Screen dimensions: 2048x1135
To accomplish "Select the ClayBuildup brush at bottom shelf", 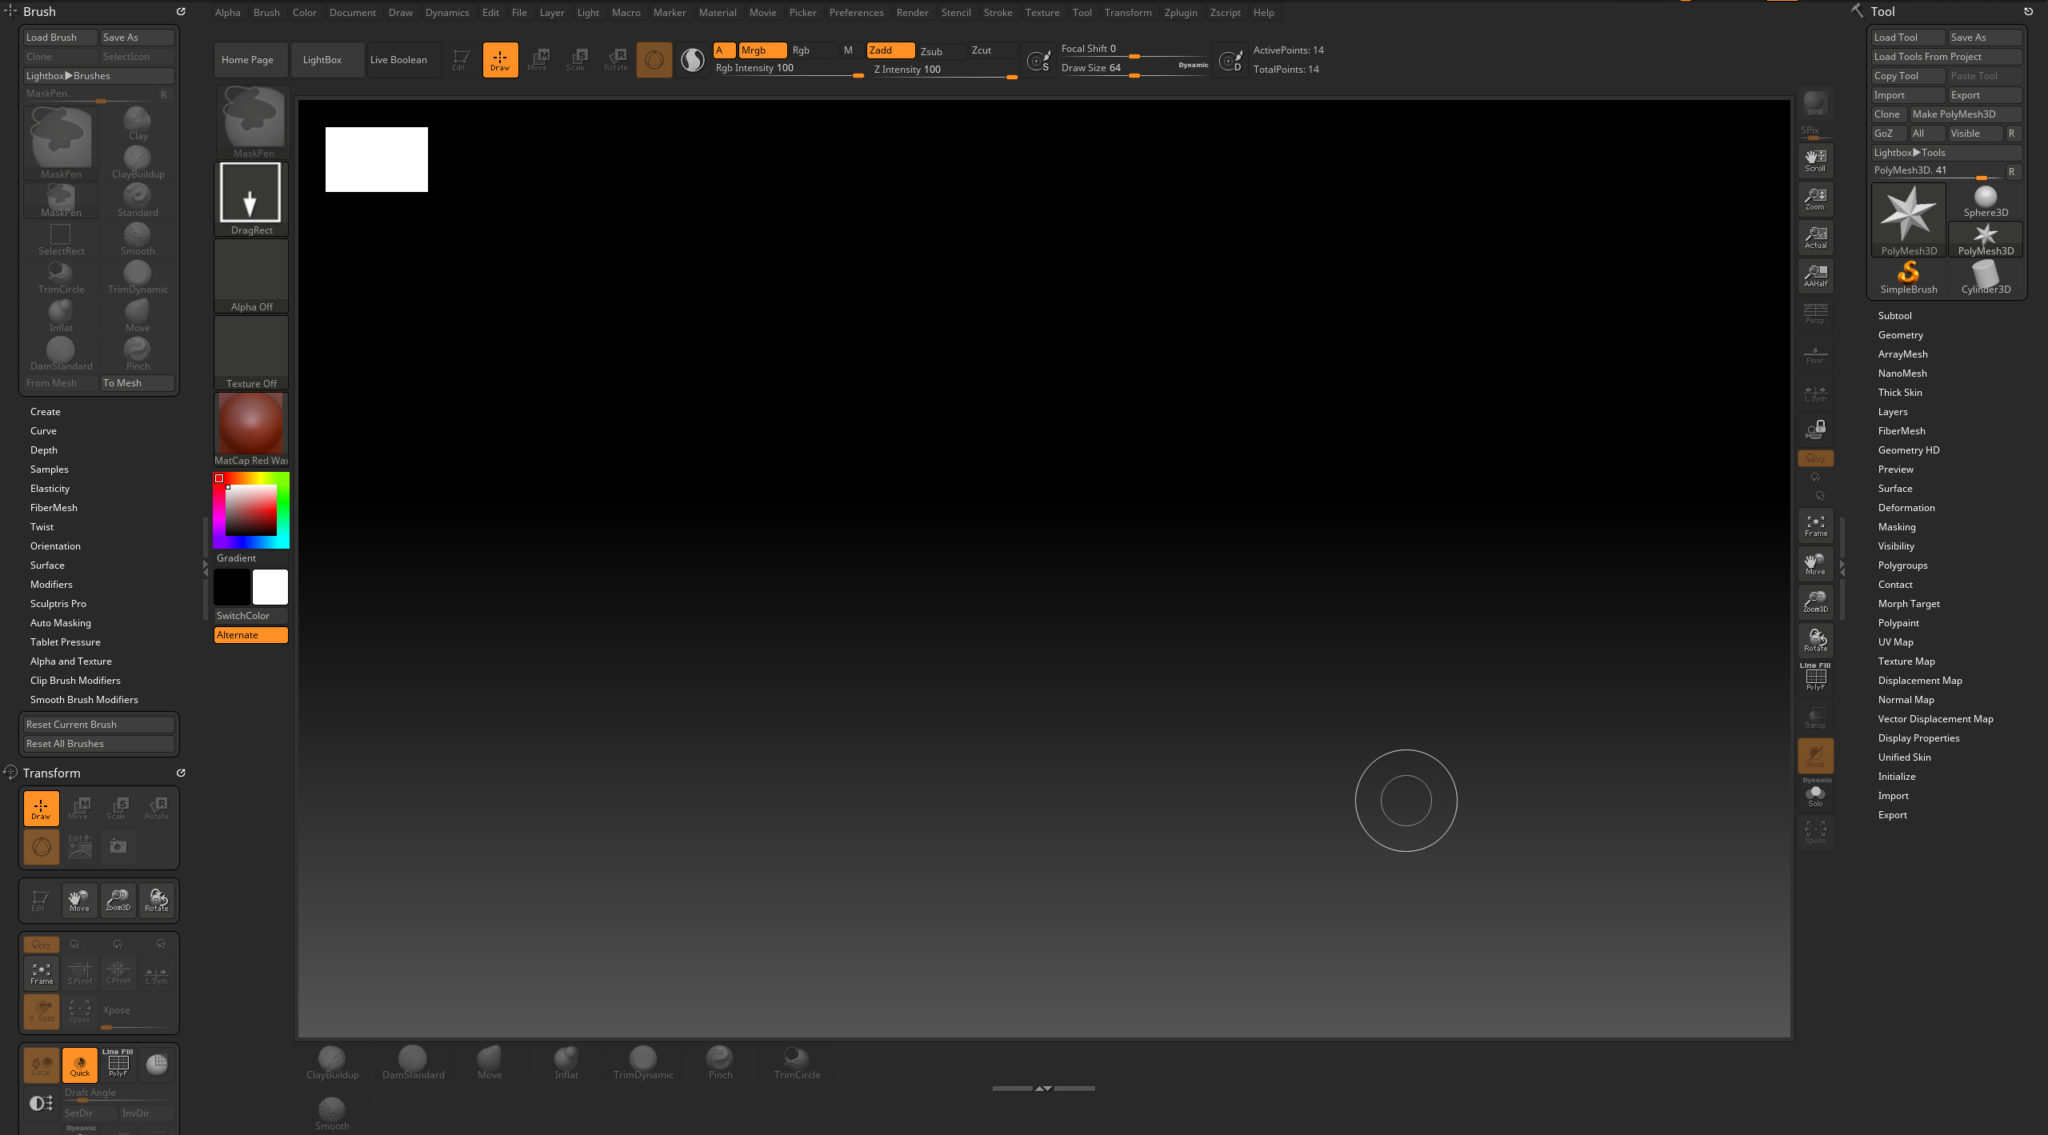I will (332, 1062).
